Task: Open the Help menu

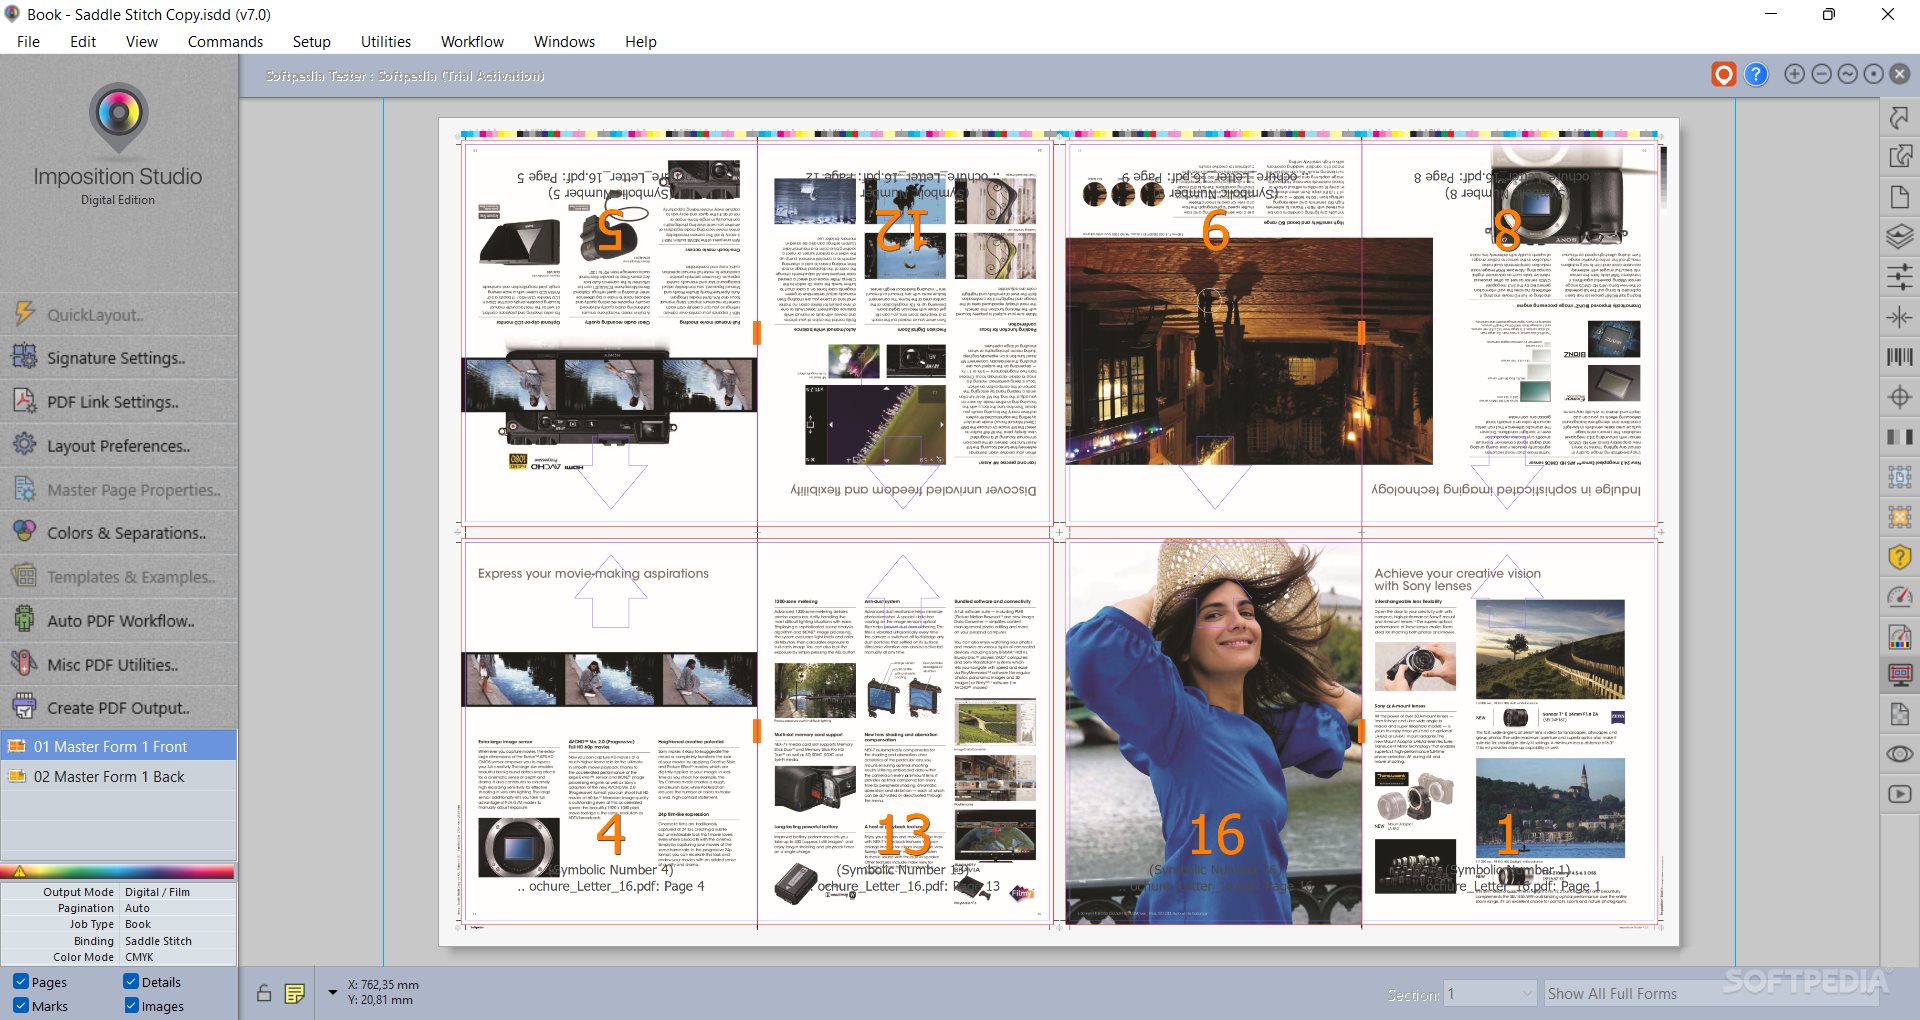Action: tap(641, 41)
